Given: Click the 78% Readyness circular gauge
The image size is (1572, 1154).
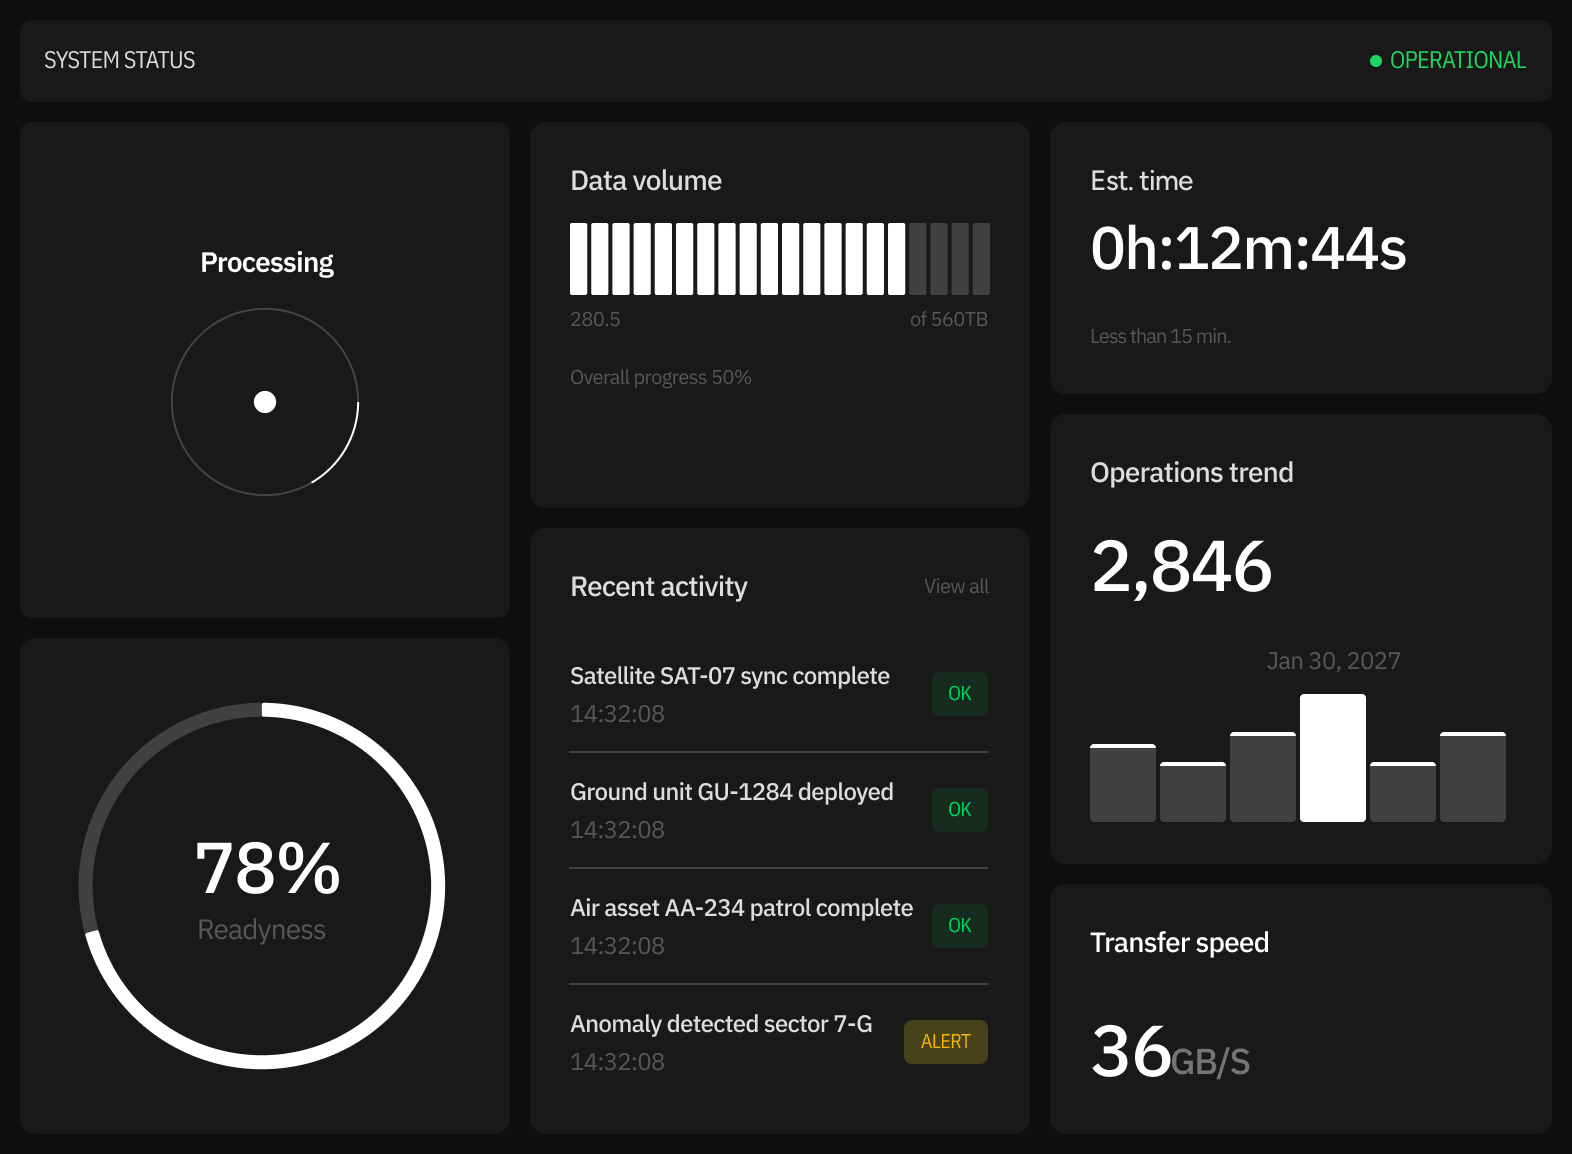Looking at the screenshot, I should [x=262, y=886].
